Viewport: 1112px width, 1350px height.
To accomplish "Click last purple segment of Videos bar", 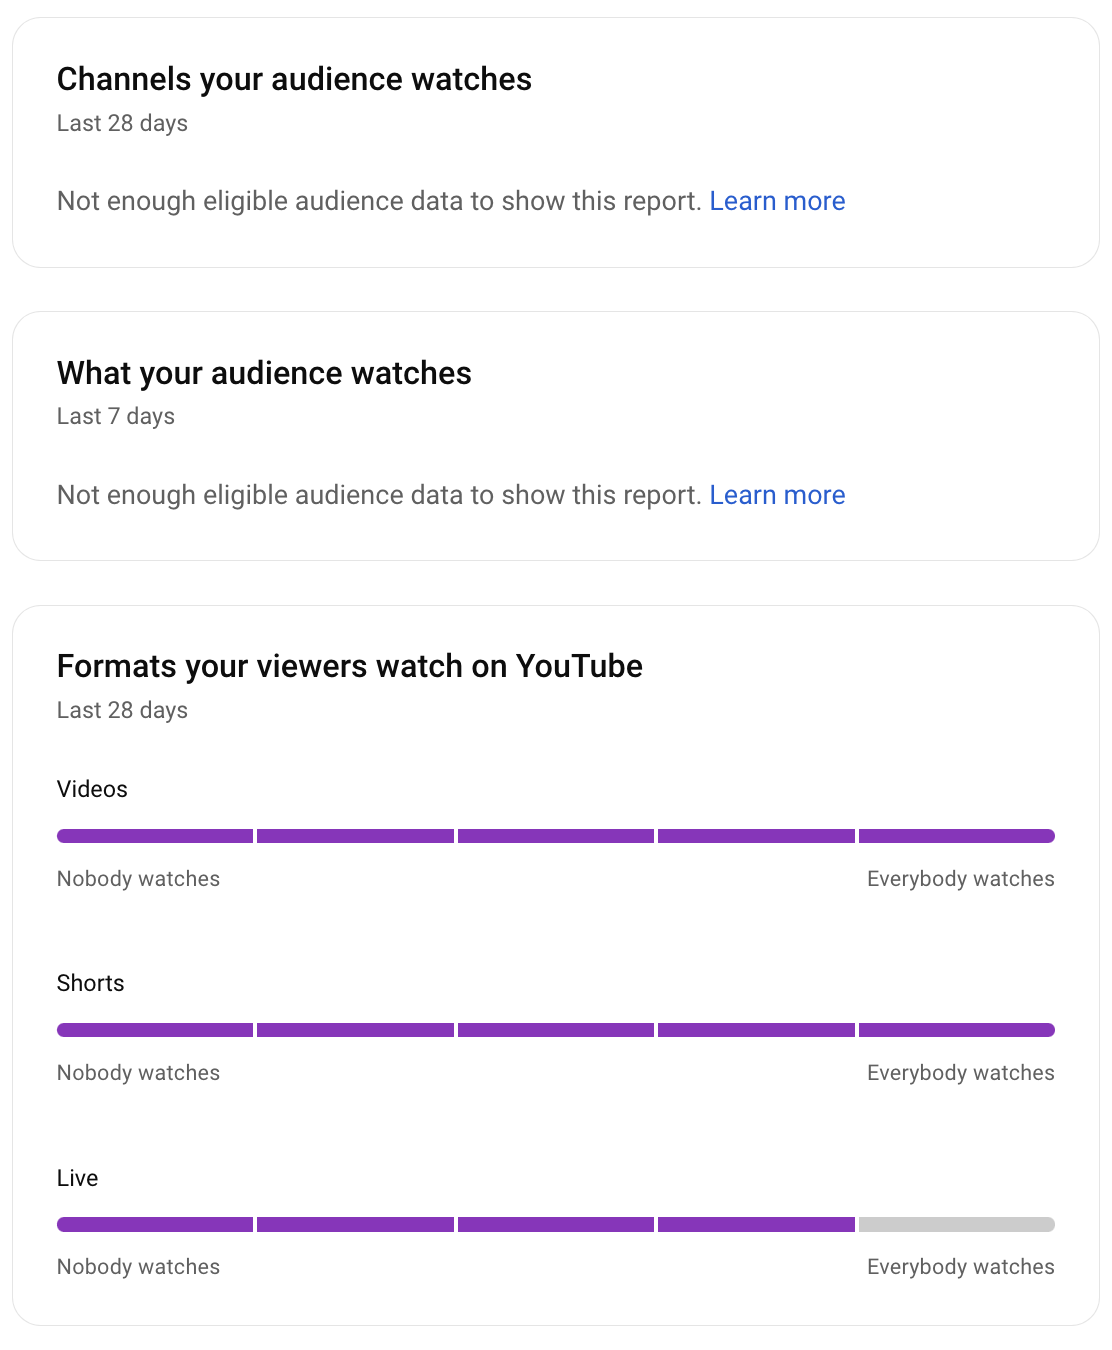I will pyautogui.click(x=956, y=836).
